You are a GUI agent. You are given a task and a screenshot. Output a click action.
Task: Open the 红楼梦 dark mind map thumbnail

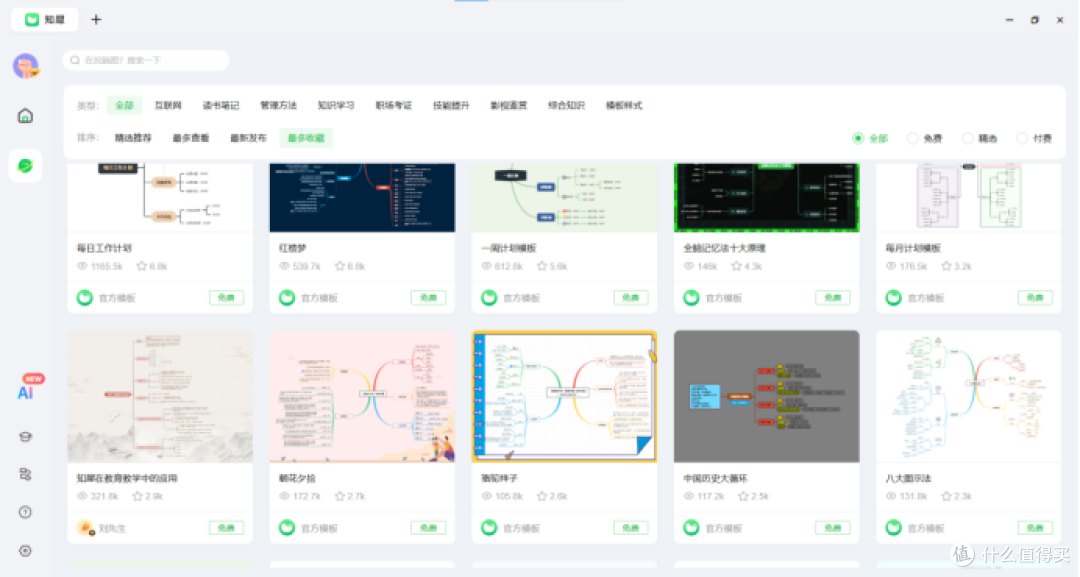point(362,198)
